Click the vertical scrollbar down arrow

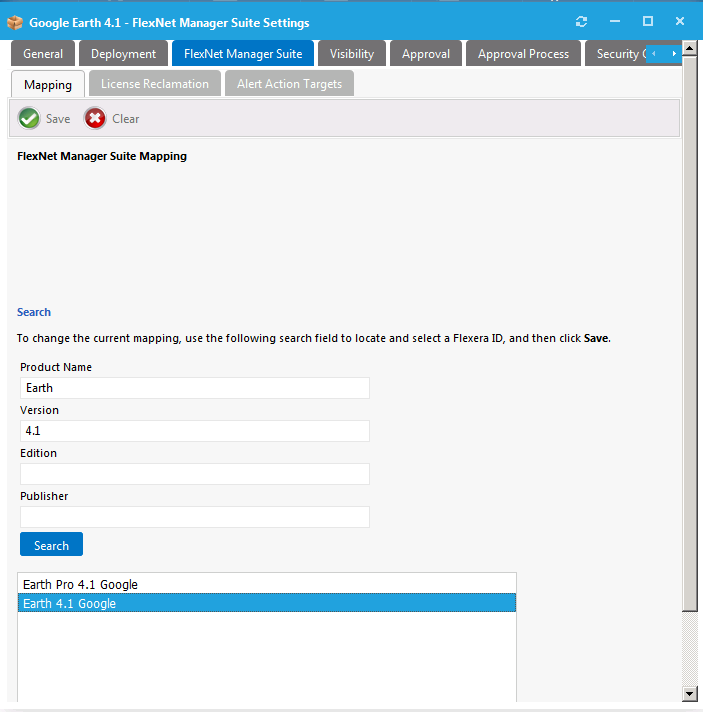click(x=689, y=693)
